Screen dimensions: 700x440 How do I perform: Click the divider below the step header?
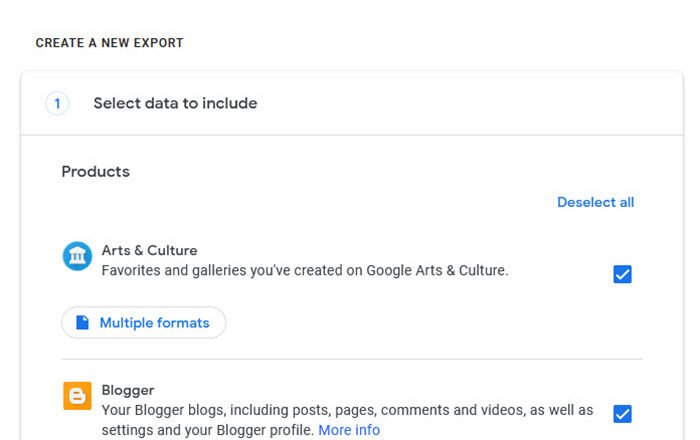coord(351,135)
